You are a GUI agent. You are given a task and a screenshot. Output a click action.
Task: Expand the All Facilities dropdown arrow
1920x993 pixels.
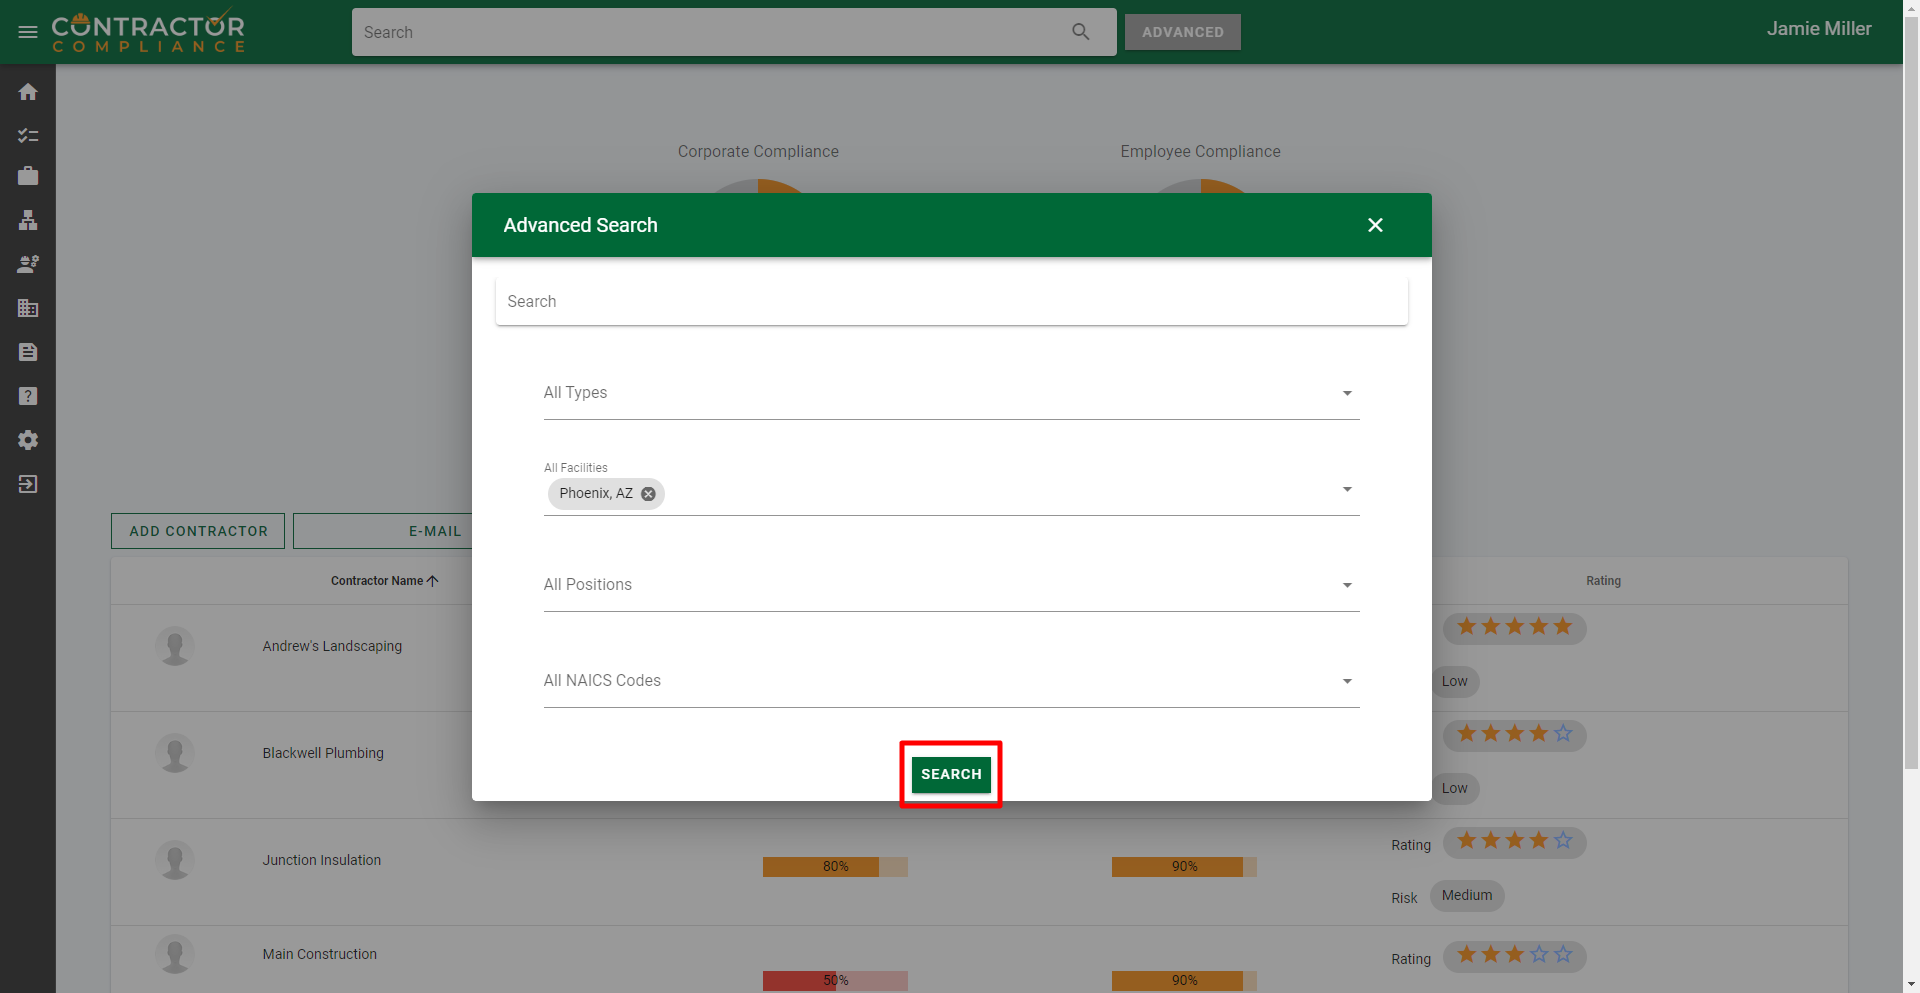1346,490
